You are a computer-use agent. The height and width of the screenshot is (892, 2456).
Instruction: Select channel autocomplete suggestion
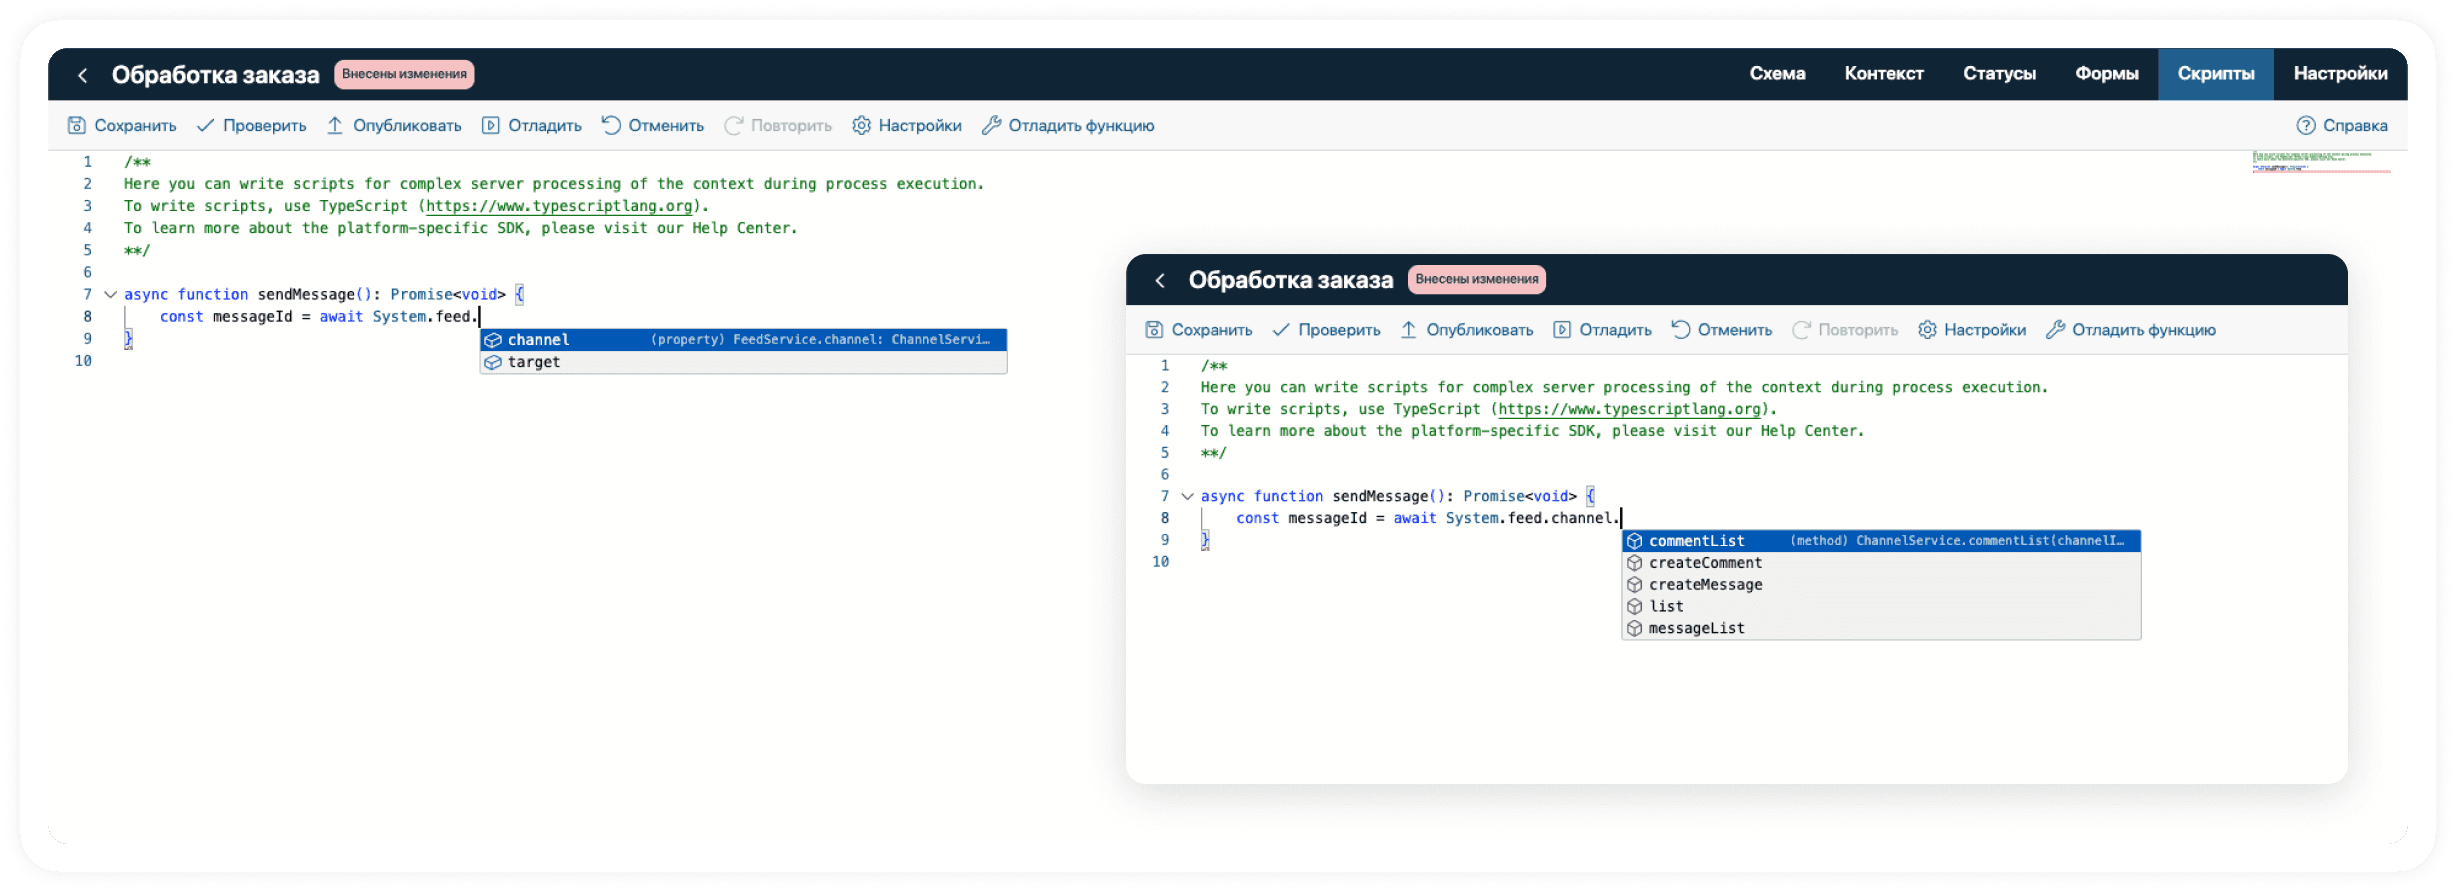(743, 340)
